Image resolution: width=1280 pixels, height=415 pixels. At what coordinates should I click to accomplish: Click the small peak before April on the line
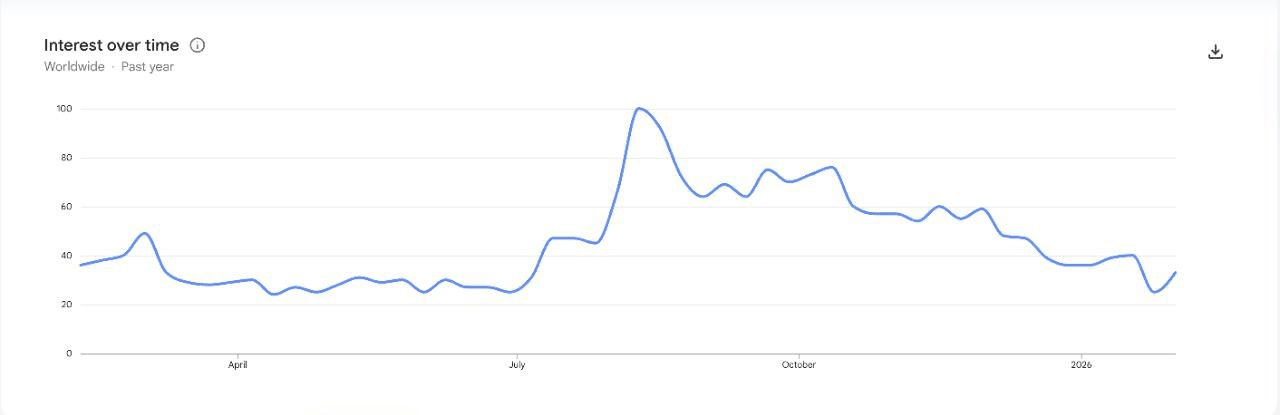[145, 233]
